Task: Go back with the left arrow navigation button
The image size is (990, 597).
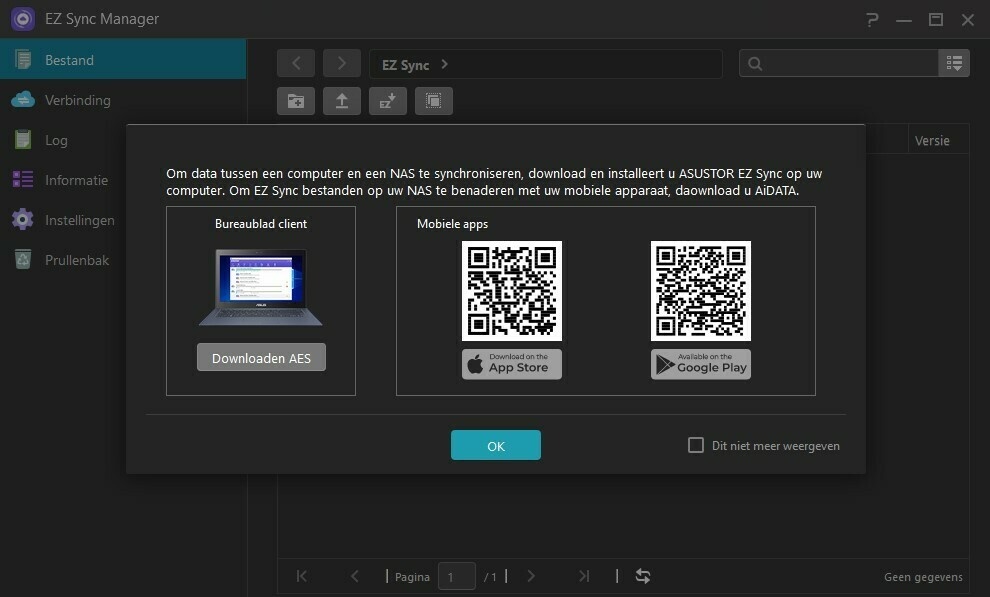Action: (296, 63)
